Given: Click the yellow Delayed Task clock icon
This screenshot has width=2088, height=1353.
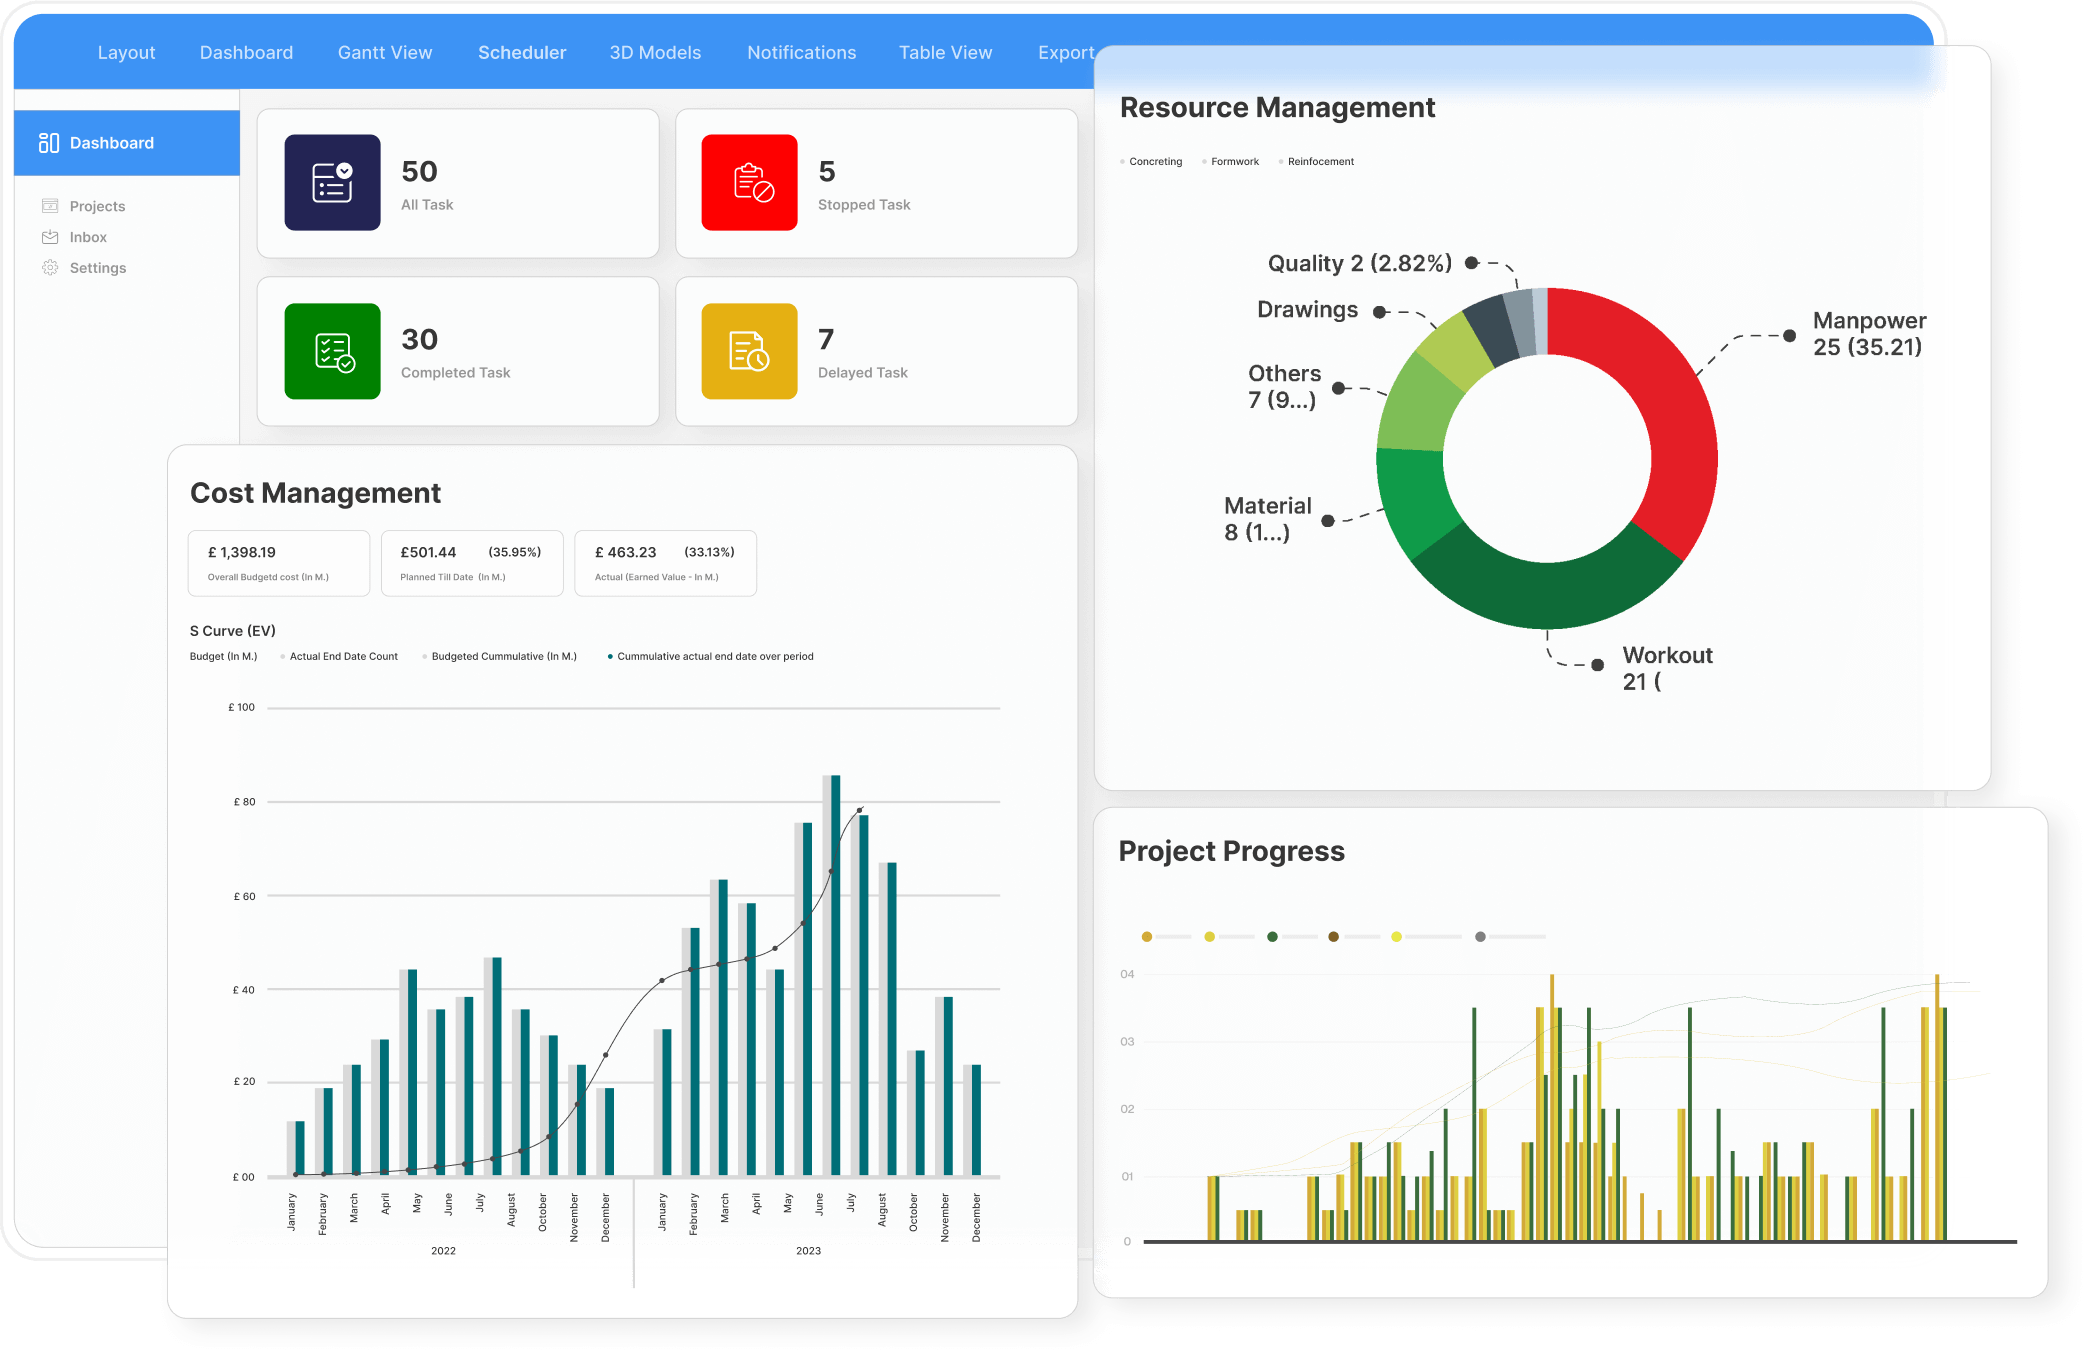Looking at the screenshot, I should click(x=749, y=351).
